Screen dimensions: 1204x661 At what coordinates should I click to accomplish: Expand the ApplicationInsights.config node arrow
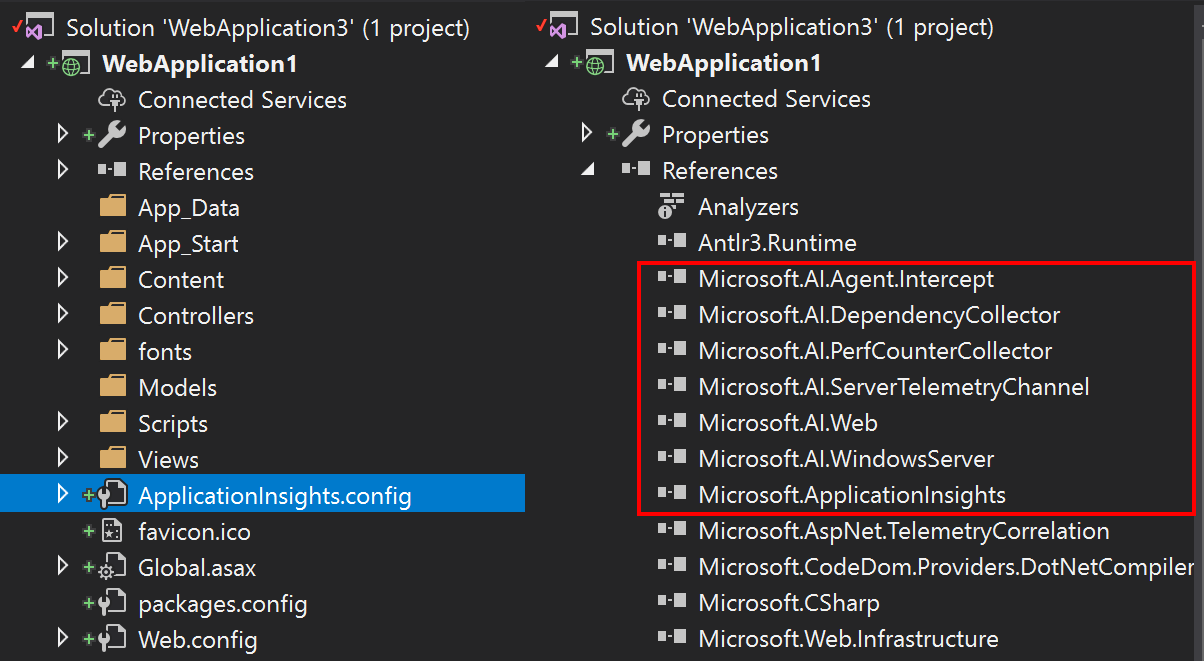click(x=63, y=495)
